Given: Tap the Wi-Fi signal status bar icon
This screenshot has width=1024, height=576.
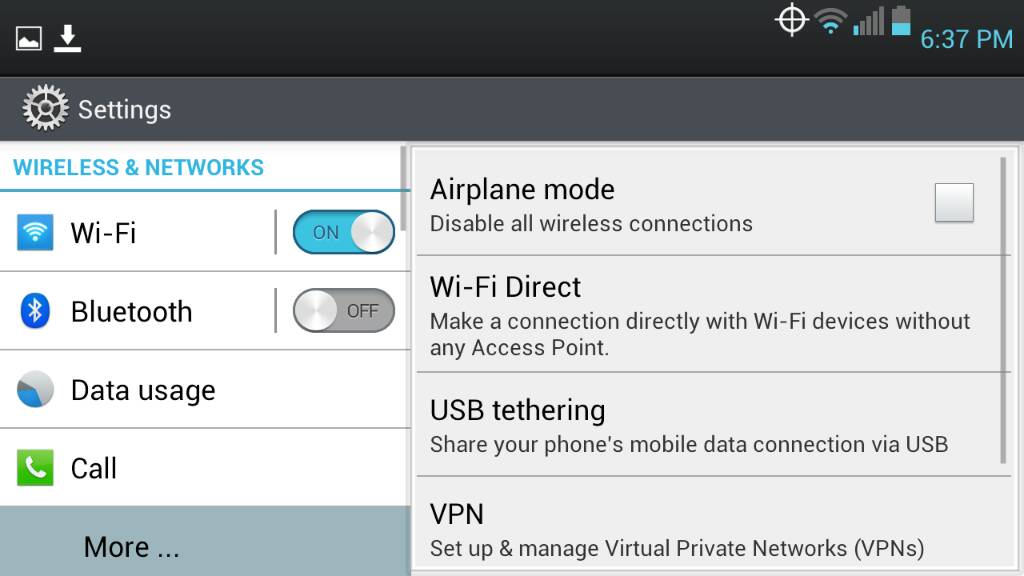Looking at the screenshot, I should [831, 22].
